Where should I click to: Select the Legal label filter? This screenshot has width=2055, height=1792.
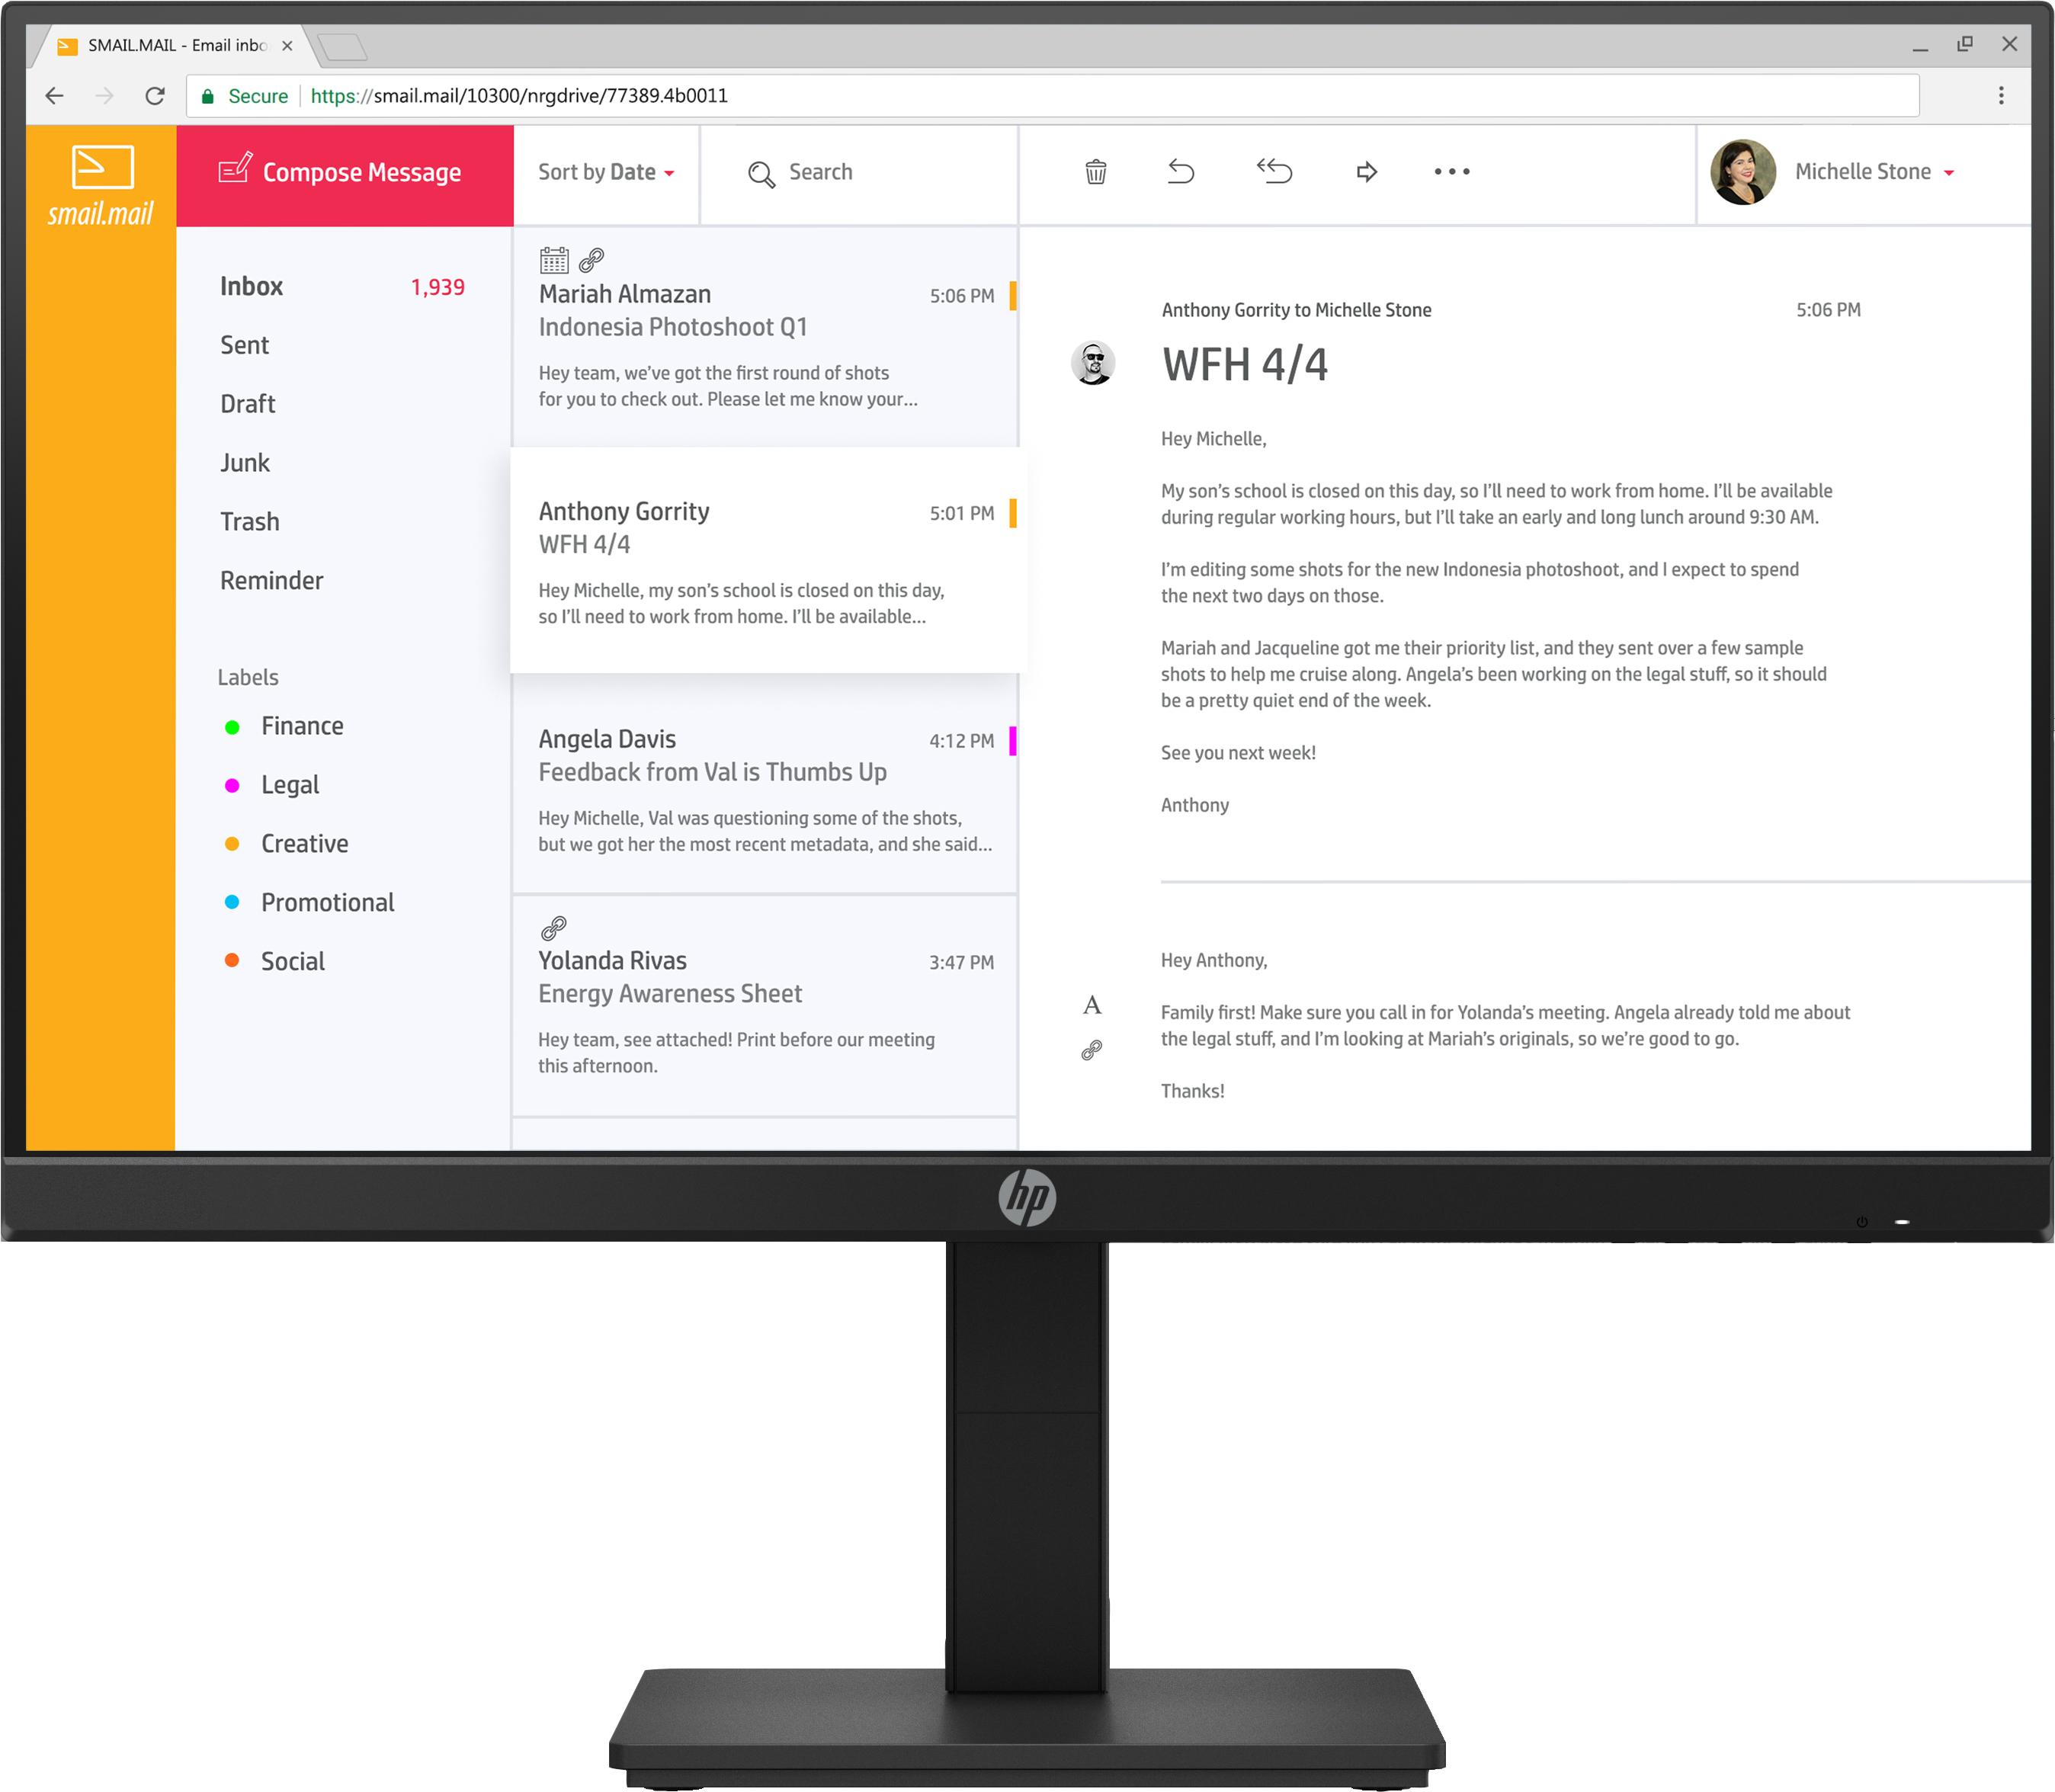290,784
